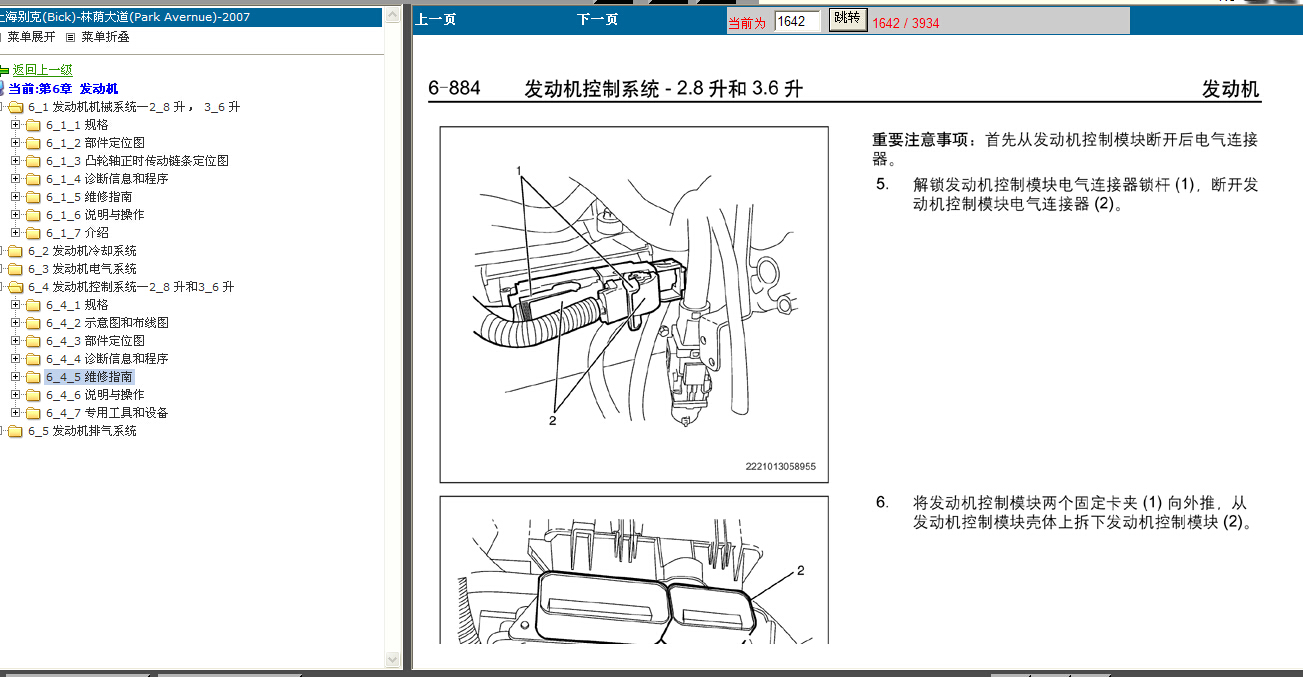Click left panel scrollbar down arrow
The image size is (1303, 677).
(x=393, y=660)
